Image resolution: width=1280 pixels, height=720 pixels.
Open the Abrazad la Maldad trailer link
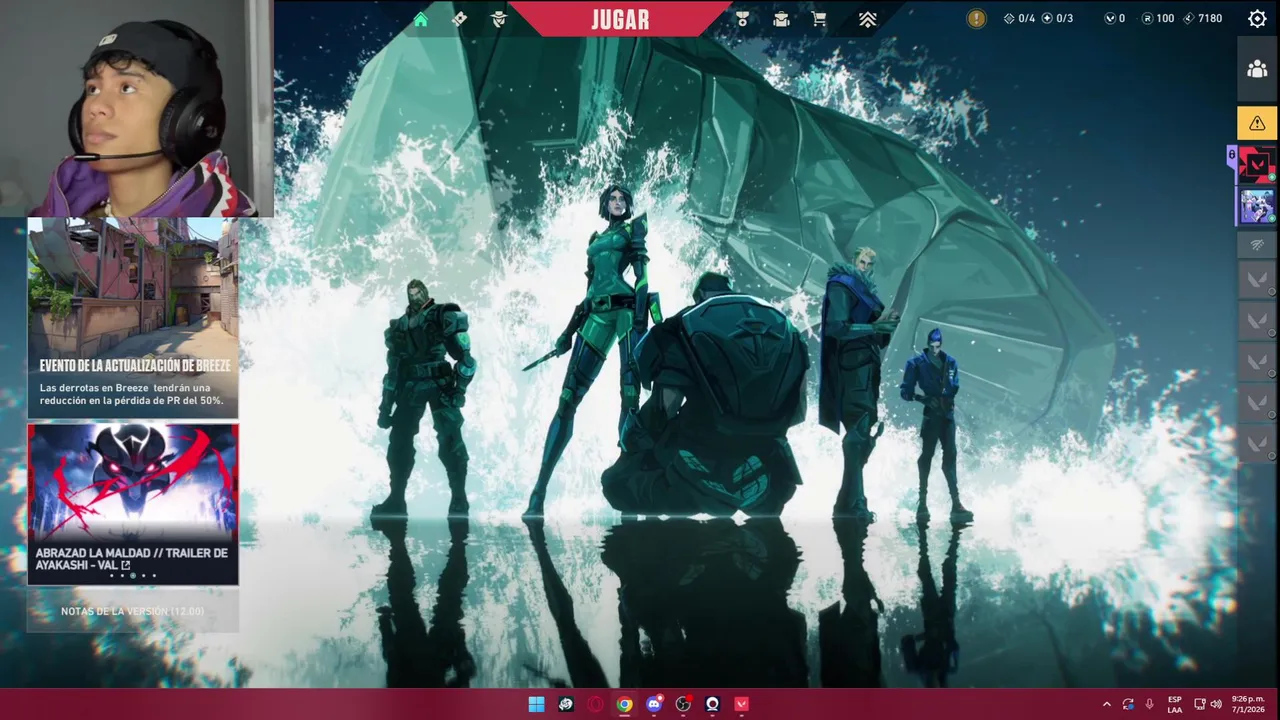[x=131, y=559]
